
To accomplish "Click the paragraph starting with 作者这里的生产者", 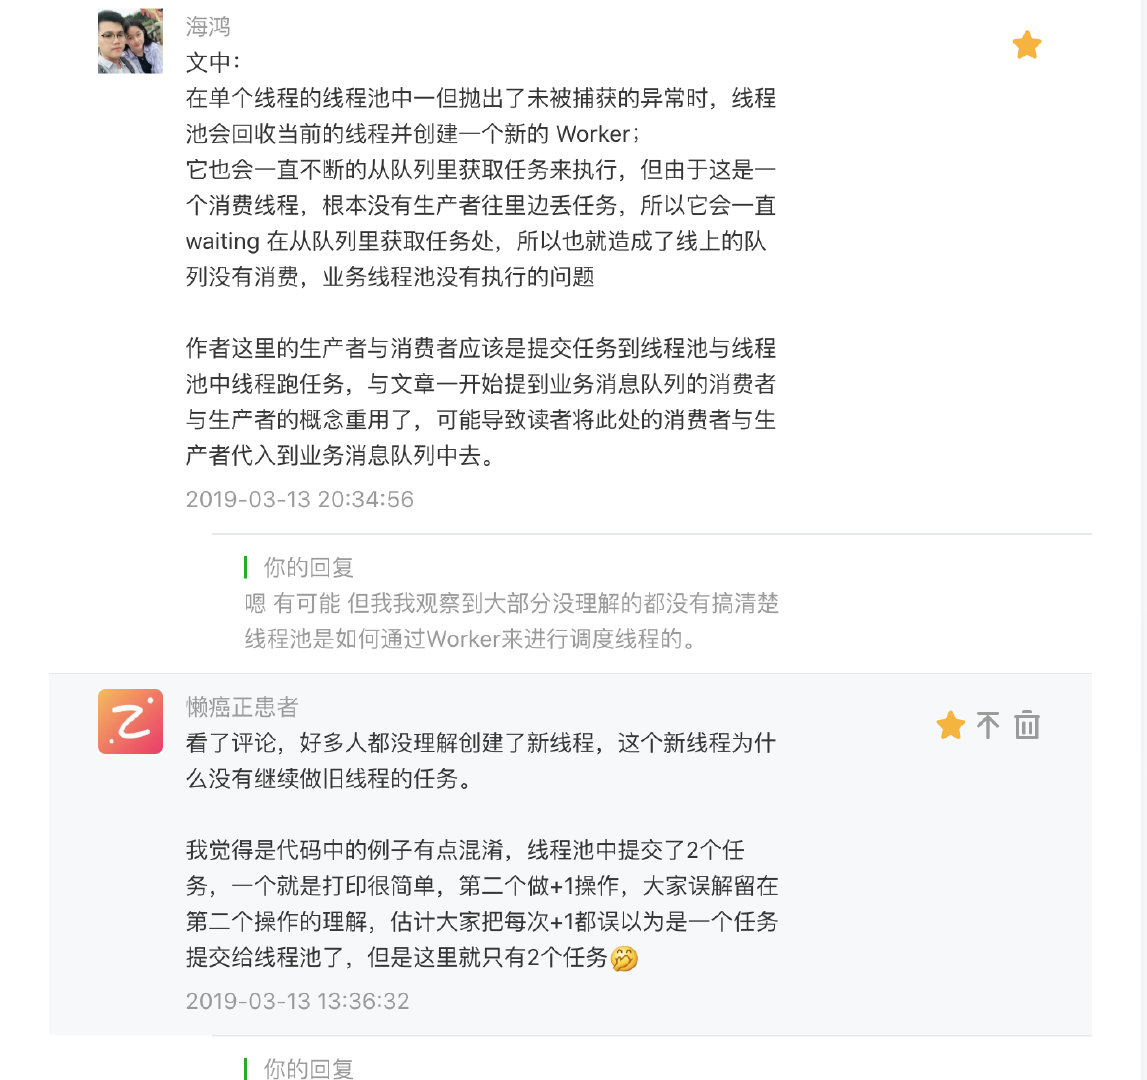I will click(x=481, y=402).
